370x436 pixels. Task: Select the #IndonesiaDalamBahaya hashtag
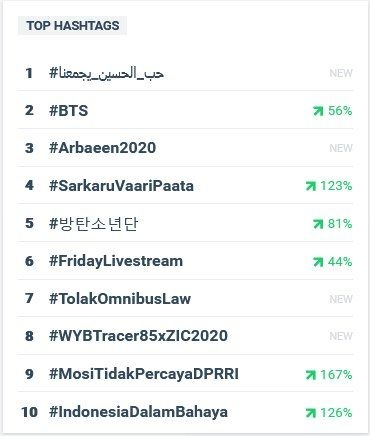click(138, 412)
